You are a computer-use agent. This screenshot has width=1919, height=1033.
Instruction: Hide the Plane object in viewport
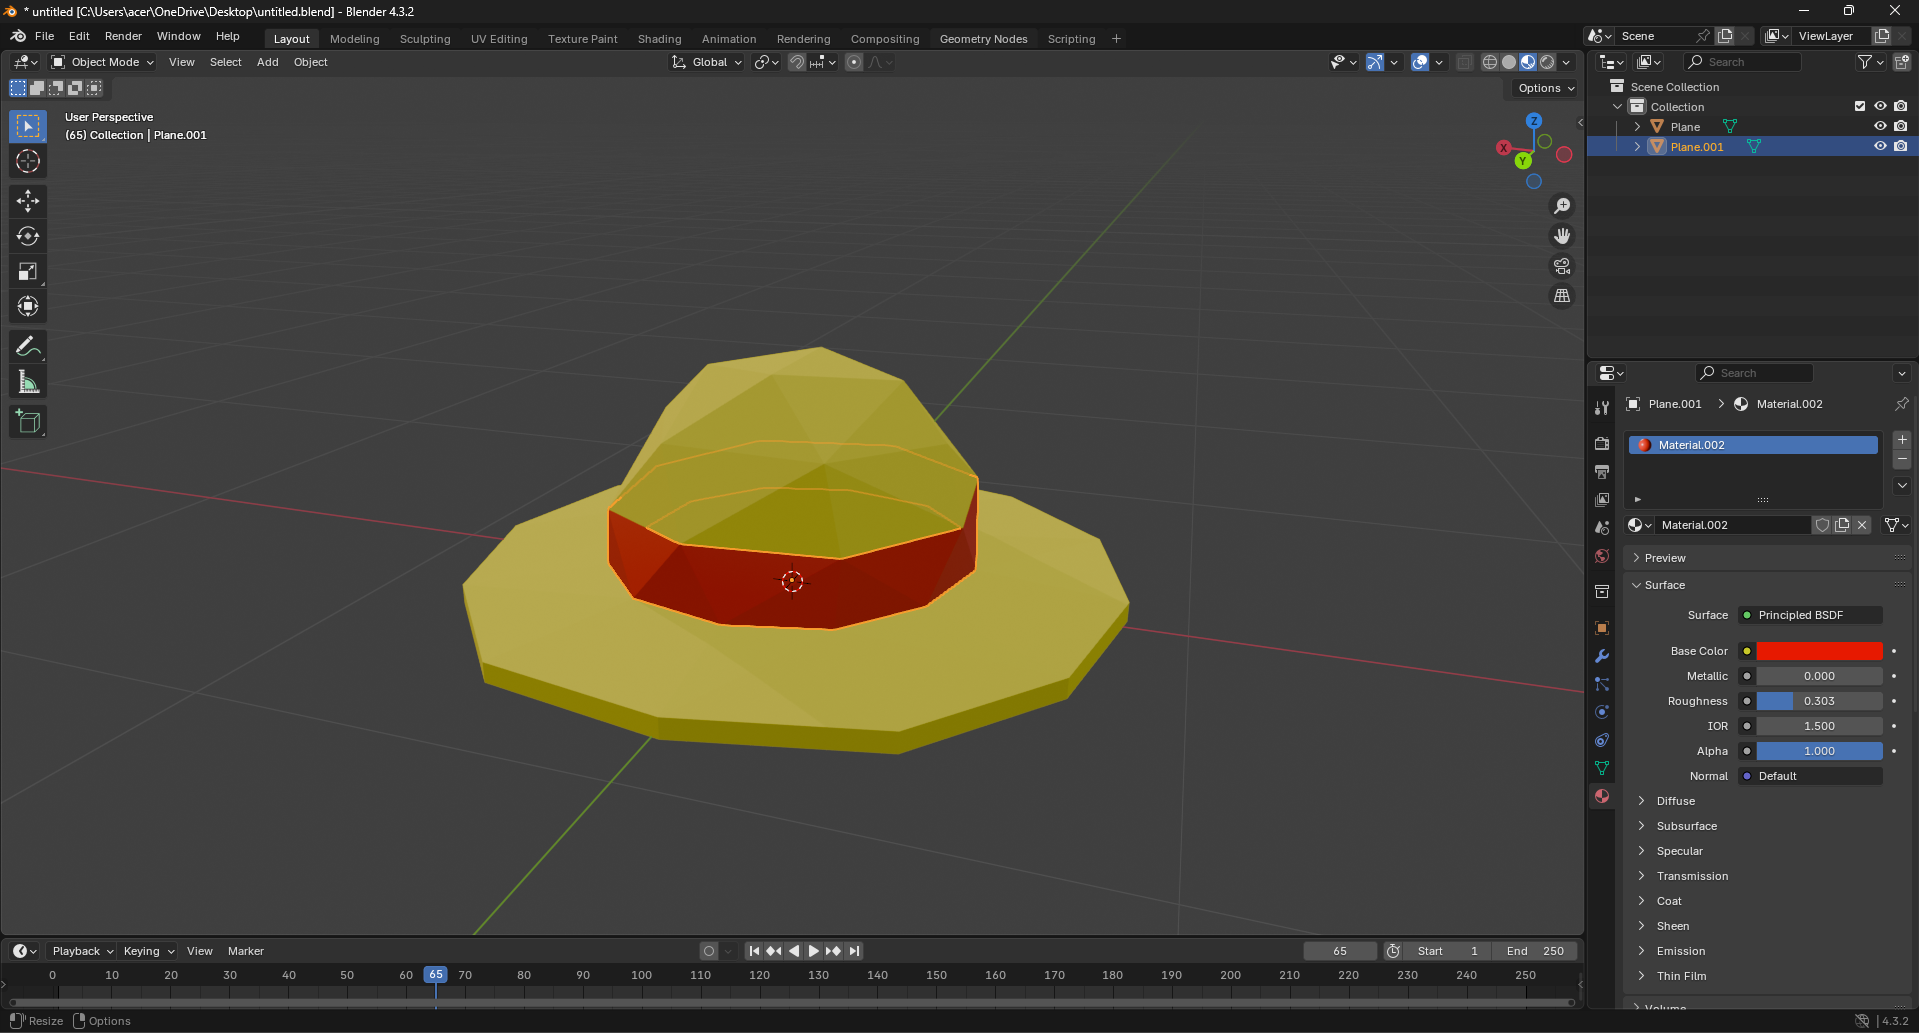1880,126
